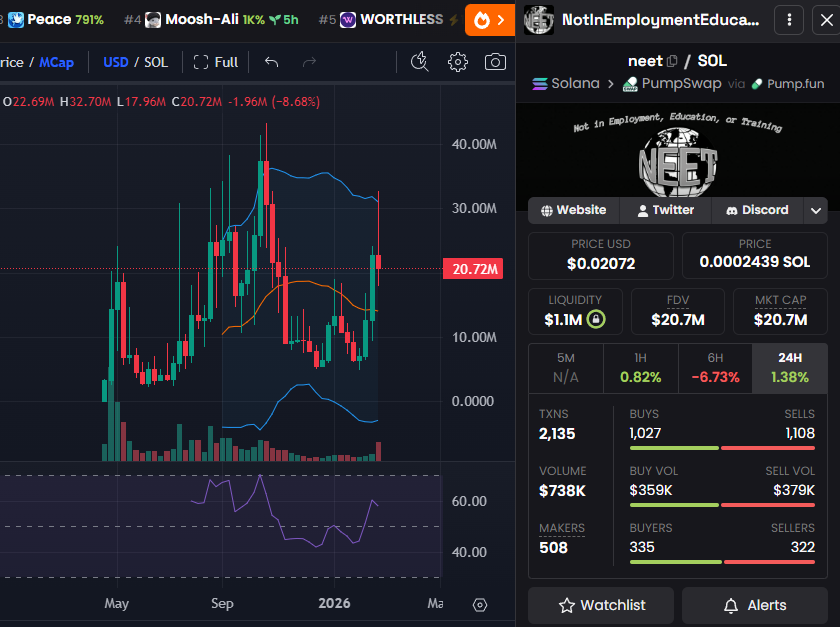The width and height of the screenshot is (840, 627).
Task: Open the indicators quick search icon
Action: (419, 62)
